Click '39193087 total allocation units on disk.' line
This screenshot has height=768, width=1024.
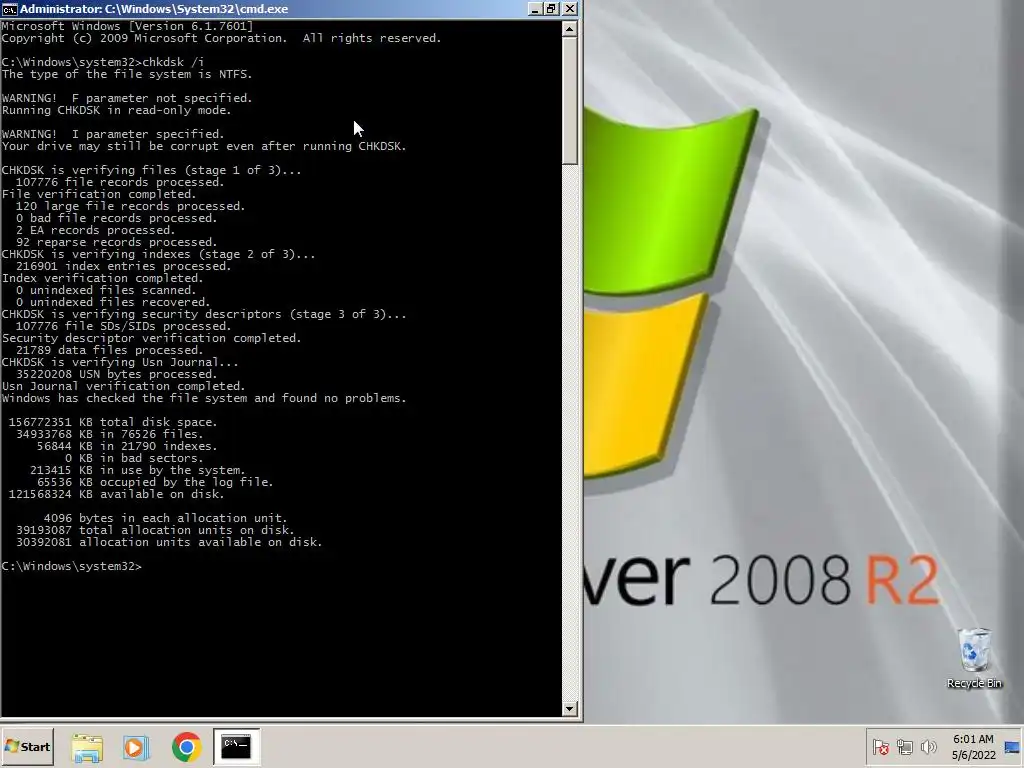coord(155,530)
